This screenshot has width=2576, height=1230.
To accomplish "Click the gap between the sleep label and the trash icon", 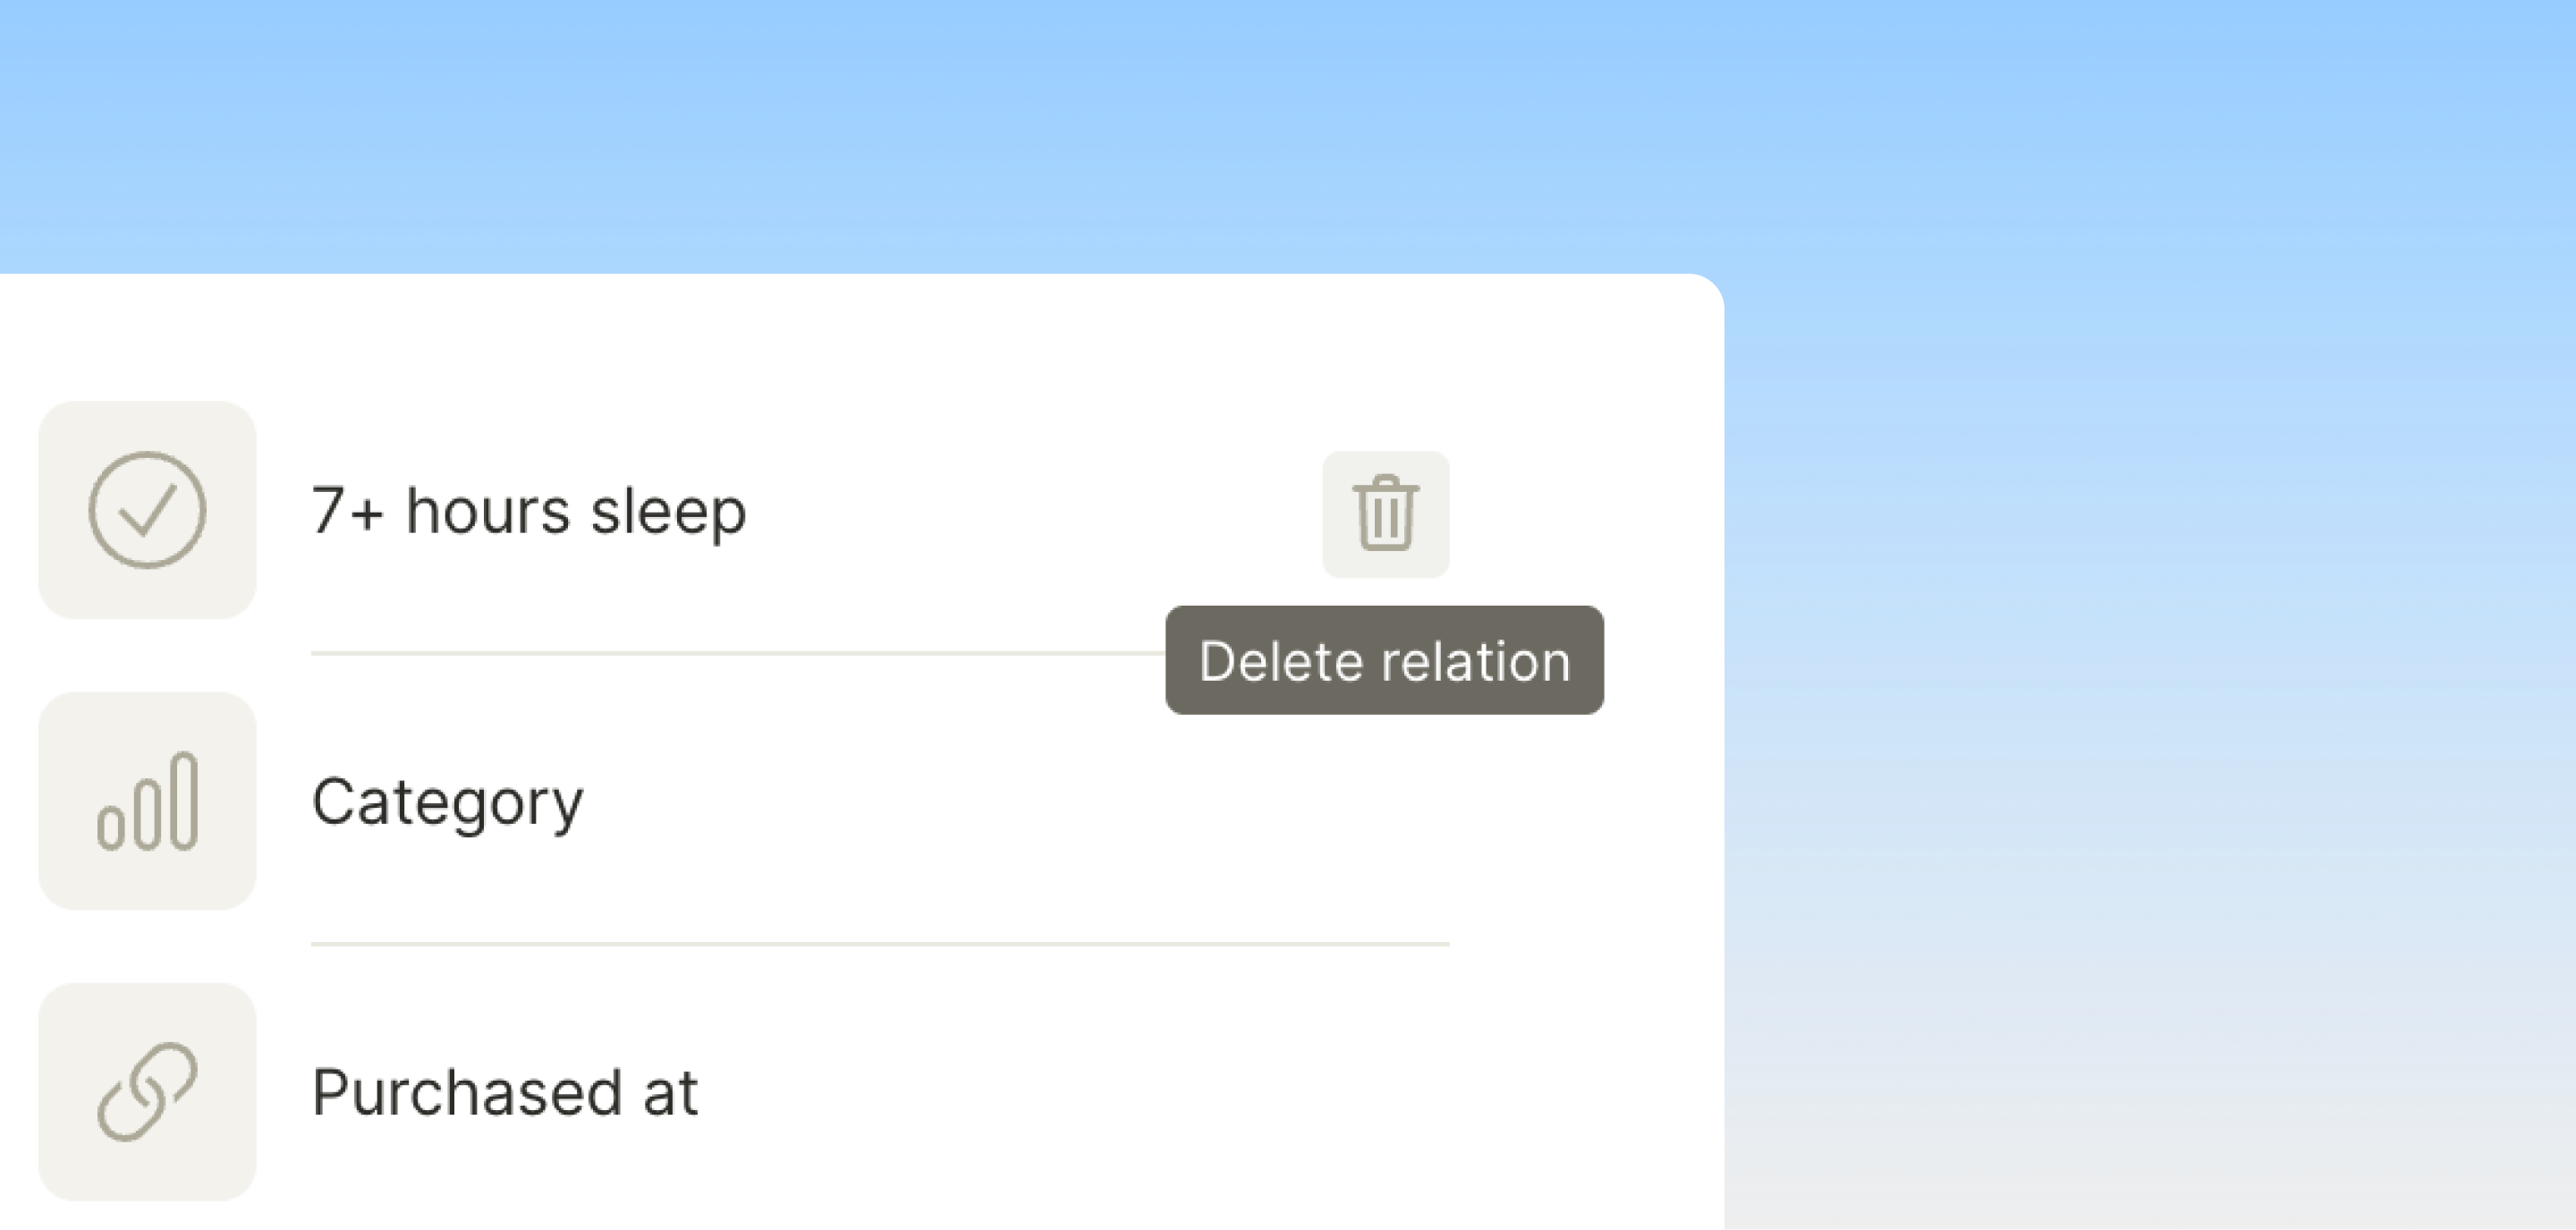I will pyautogui.click(x=1035, y=511).
